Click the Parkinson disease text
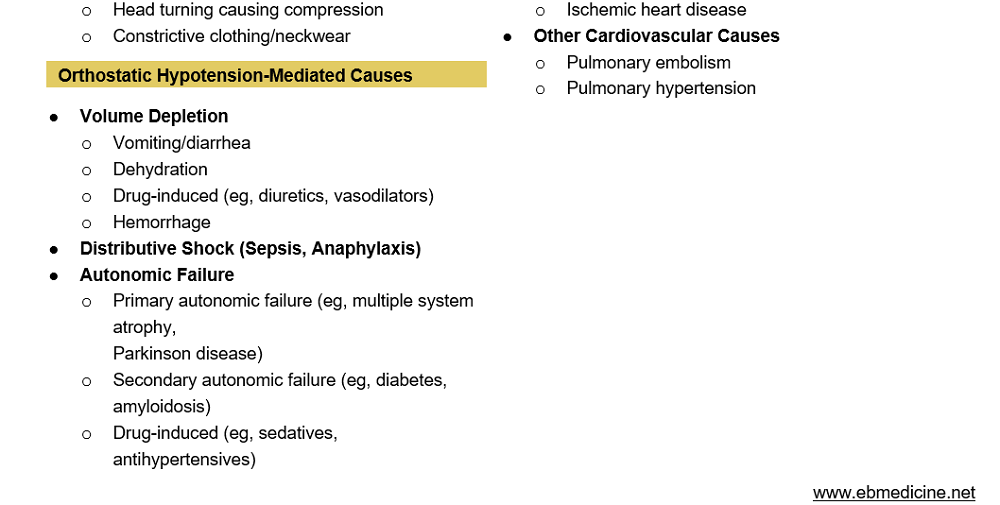The width and height of the screenshot is (1000, 505). 187,353
